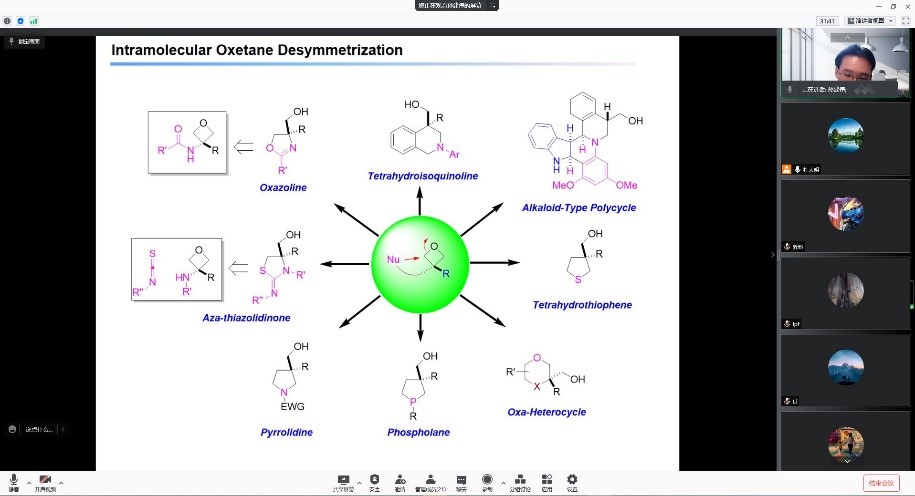Open the settings gear icon
This screenshot has height=496, width=915.
[573, 481]
